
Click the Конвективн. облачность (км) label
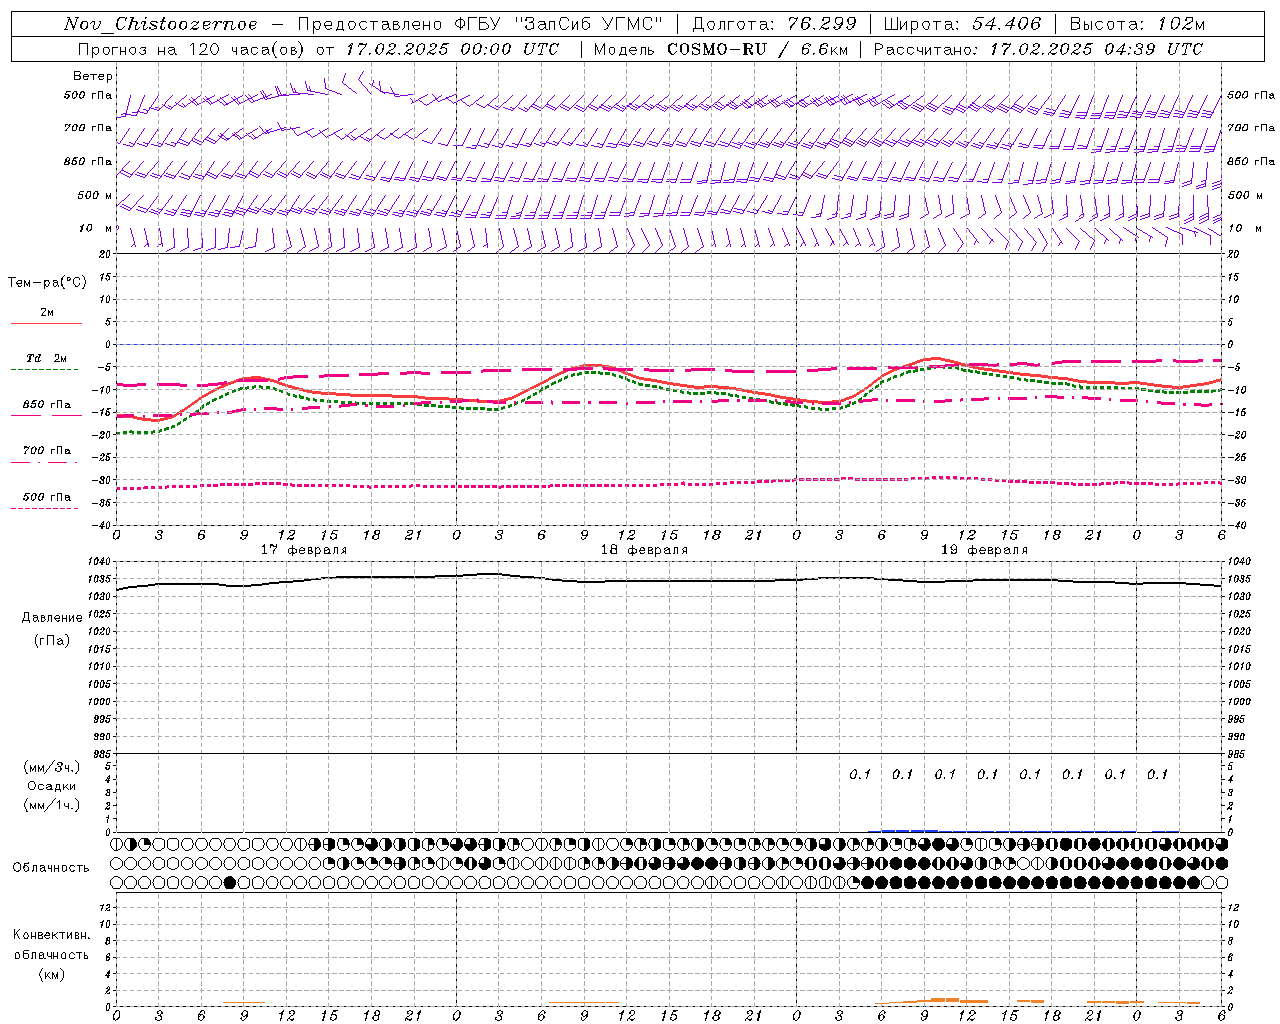click(51, 954)
